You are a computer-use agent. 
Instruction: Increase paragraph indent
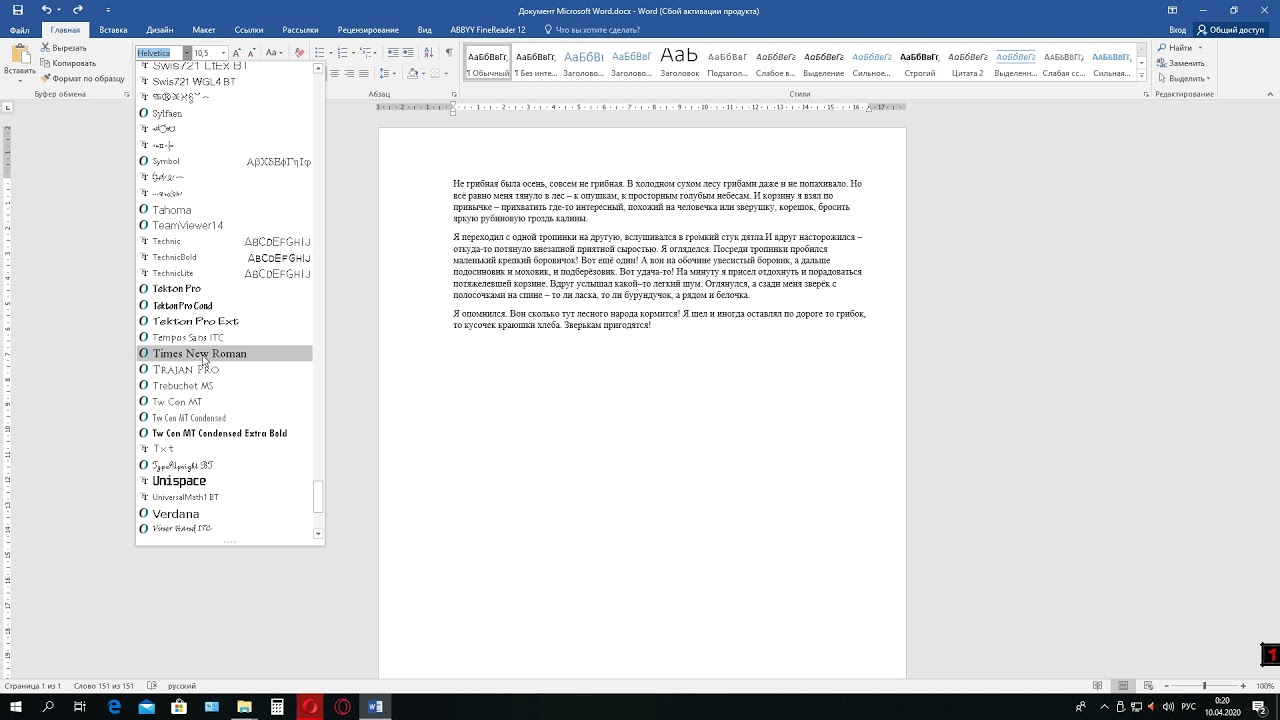click(x=409, y=53)
